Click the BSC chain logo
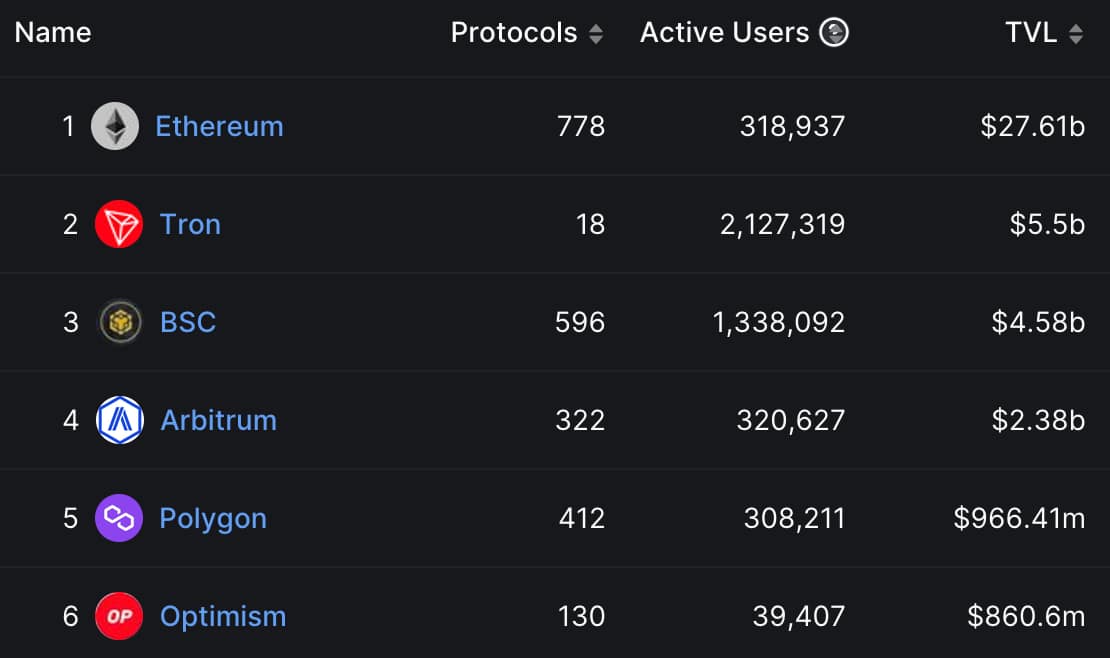 (x=117, y=322)
